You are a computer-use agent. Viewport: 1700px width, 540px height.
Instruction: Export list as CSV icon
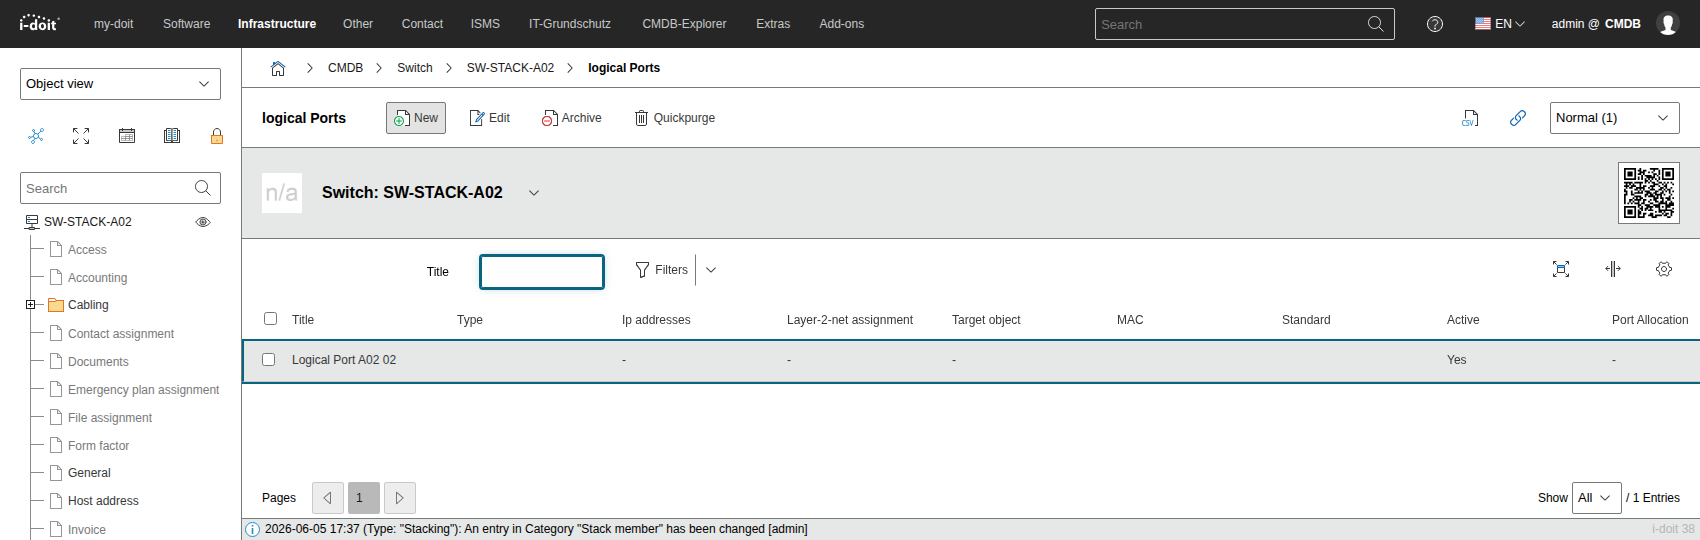[x=1470, y=118]
